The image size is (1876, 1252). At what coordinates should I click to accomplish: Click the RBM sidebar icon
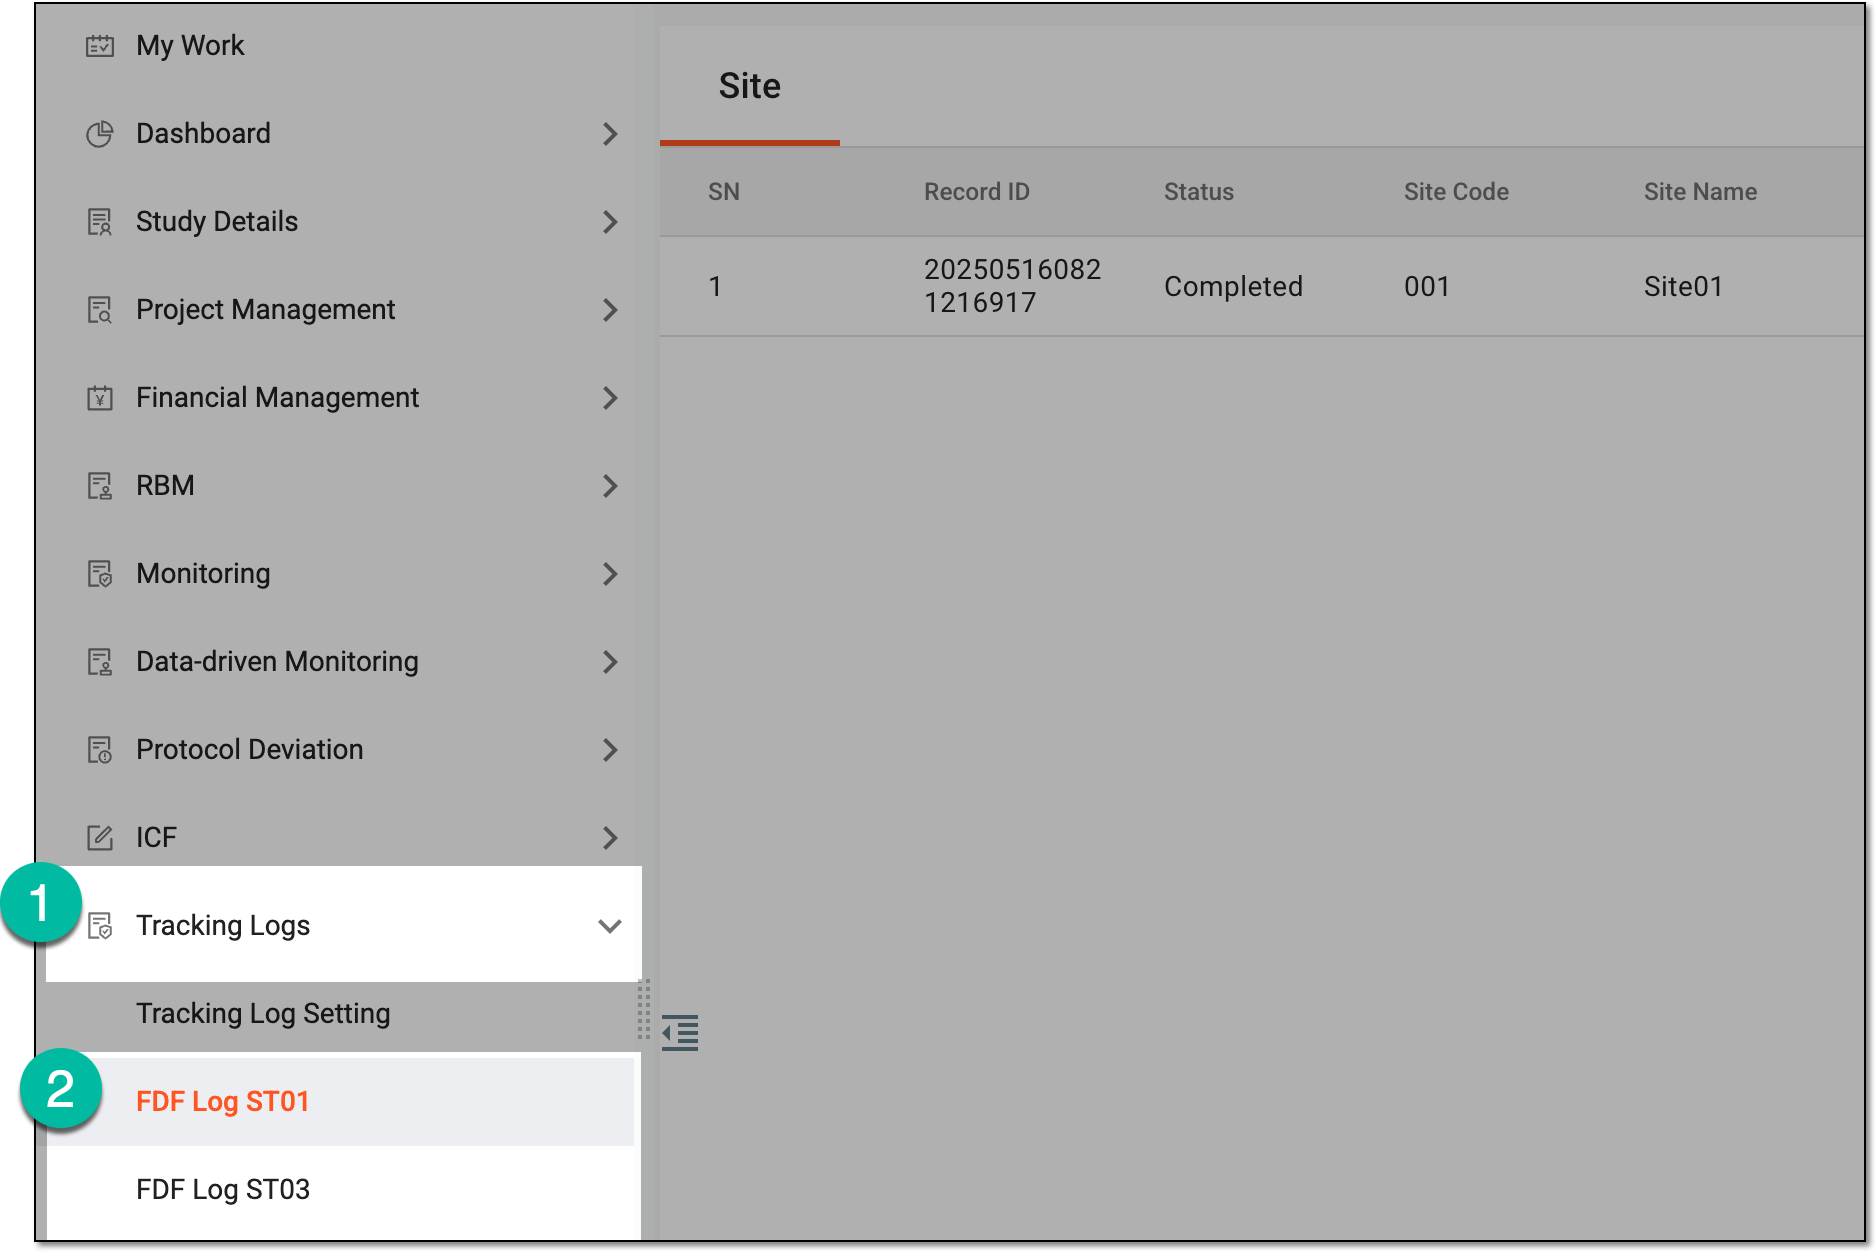[x=100, y=486]
